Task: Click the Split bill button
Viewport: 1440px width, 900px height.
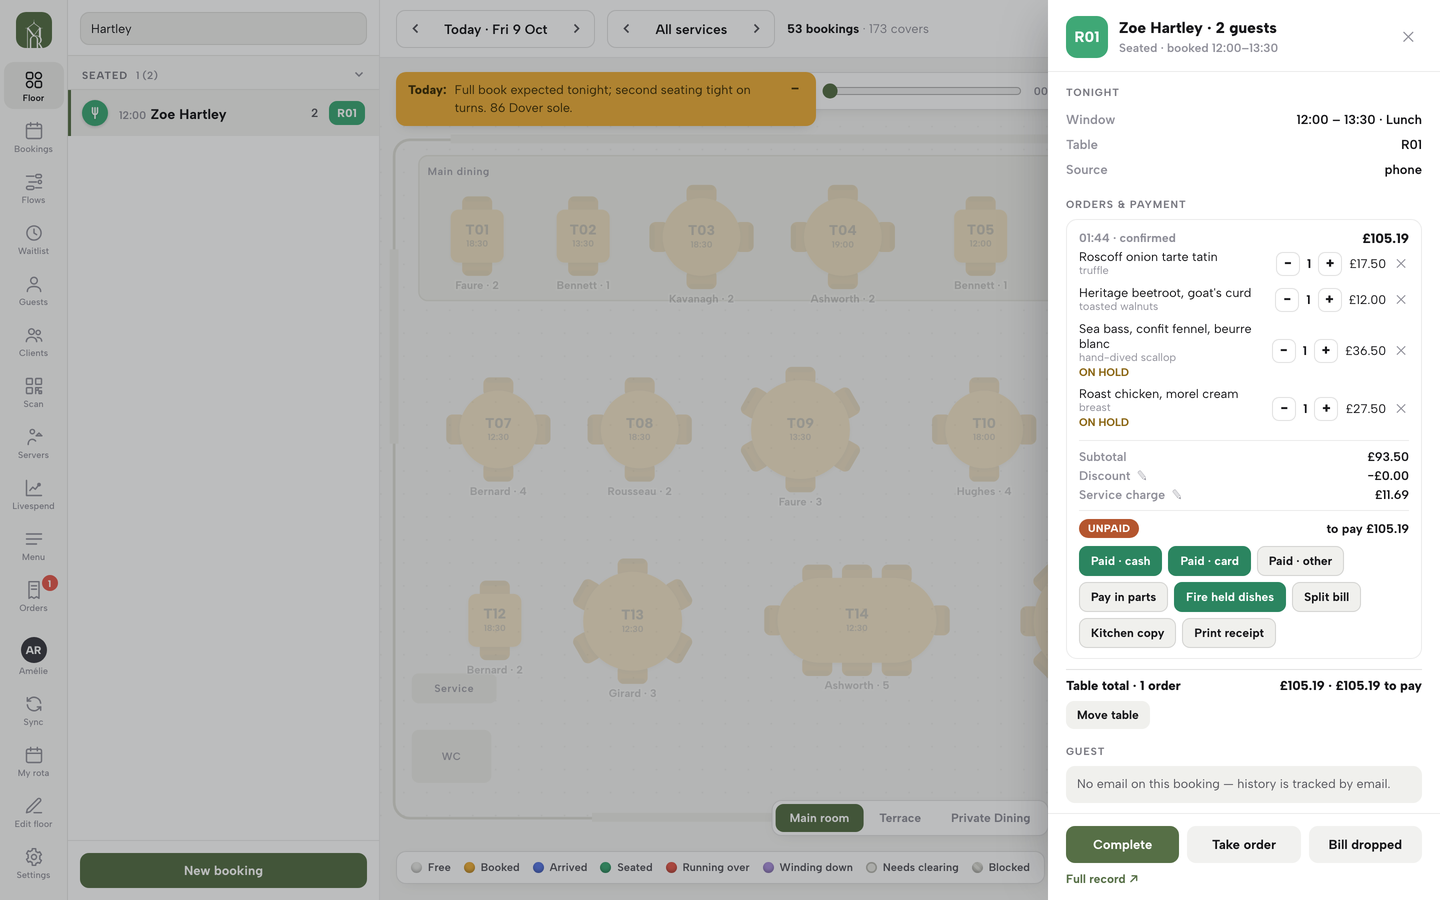Action: [1326, 597]
